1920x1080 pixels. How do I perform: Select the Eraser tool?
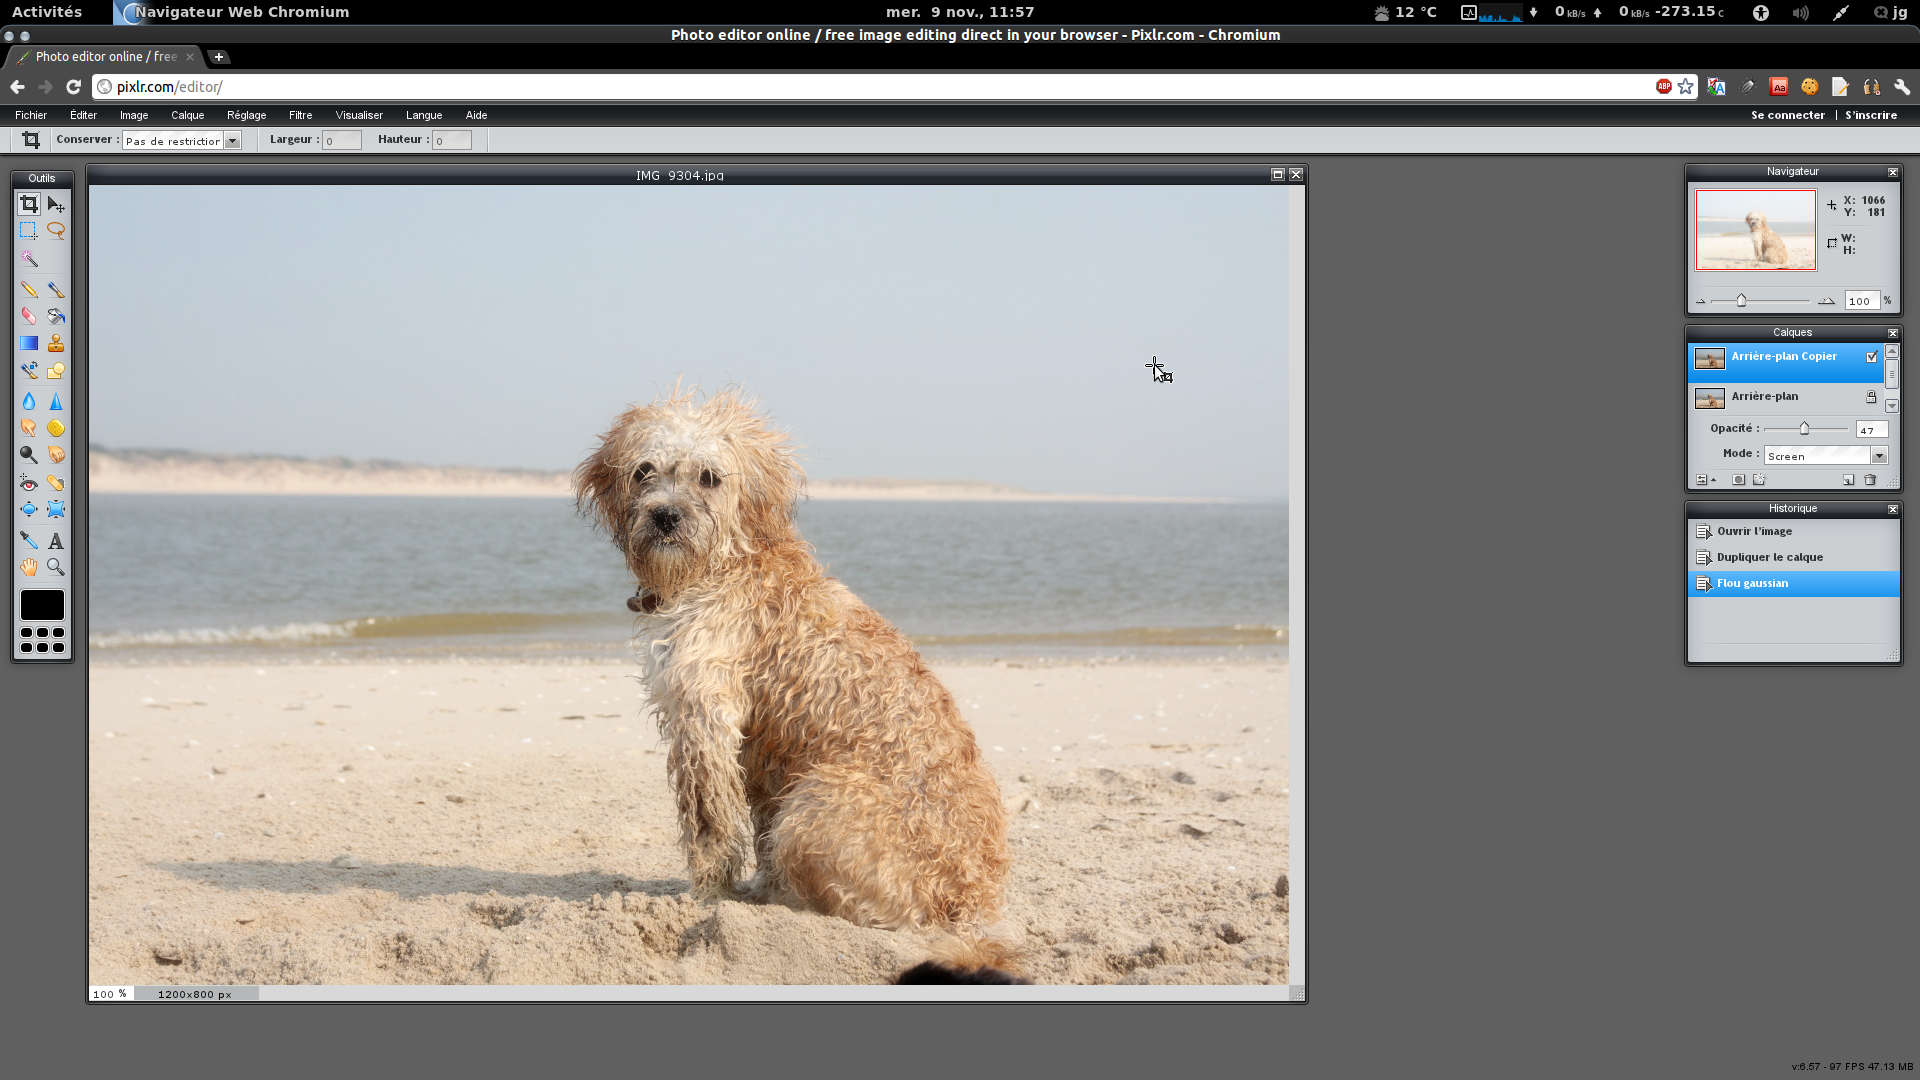coord(29,316)
